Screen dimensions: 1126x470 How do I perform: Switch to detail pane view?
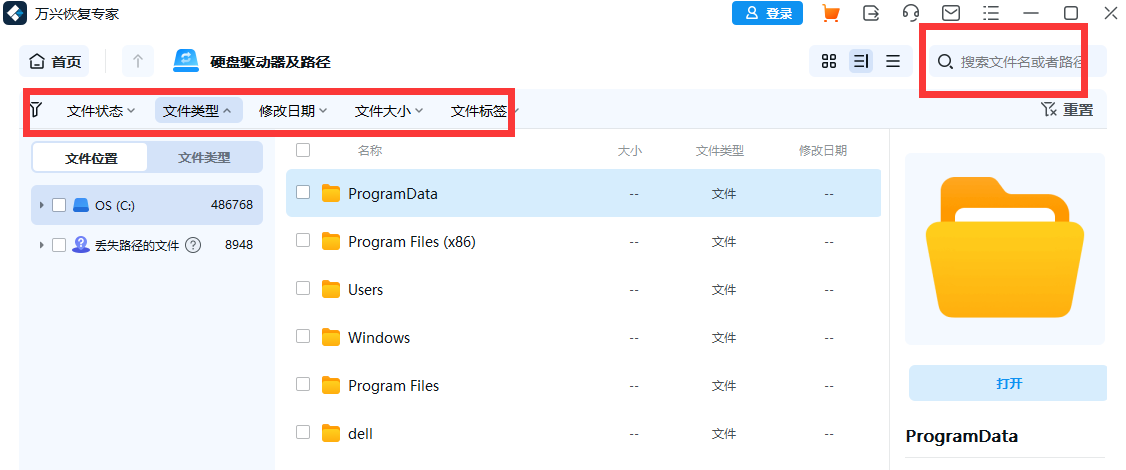pyautogui.click(x=860, y=62)
